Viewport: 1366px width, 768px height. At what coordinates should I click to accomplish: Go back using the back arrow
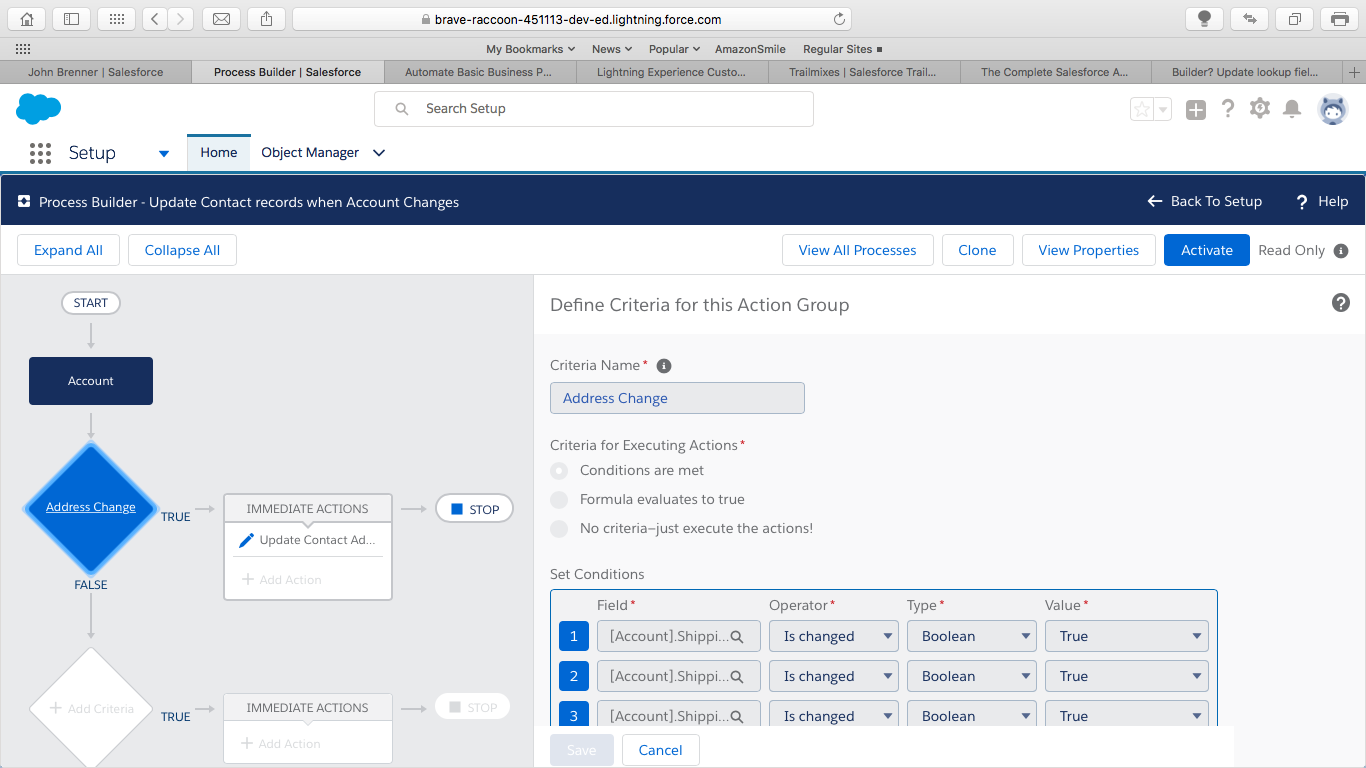point(155,19)
